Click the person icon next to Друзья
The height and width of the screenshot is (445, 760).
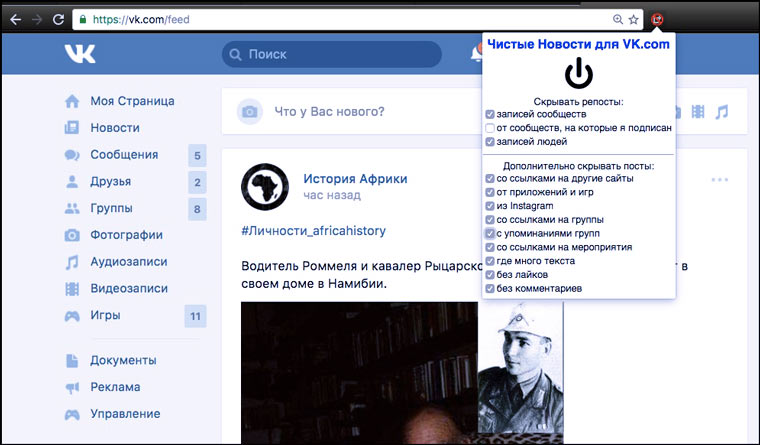[x=72, y=182]
